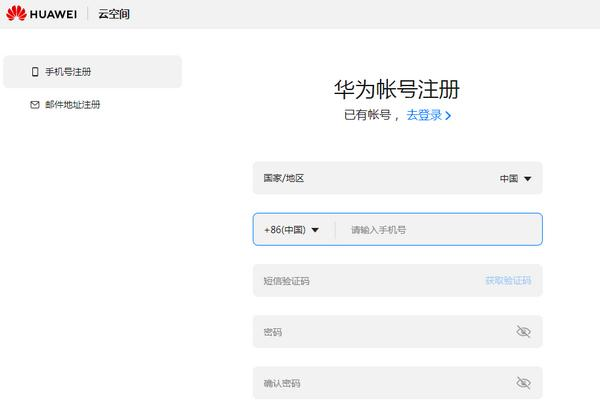Click the phone icon beside 手机号注册

pos(35,72)
